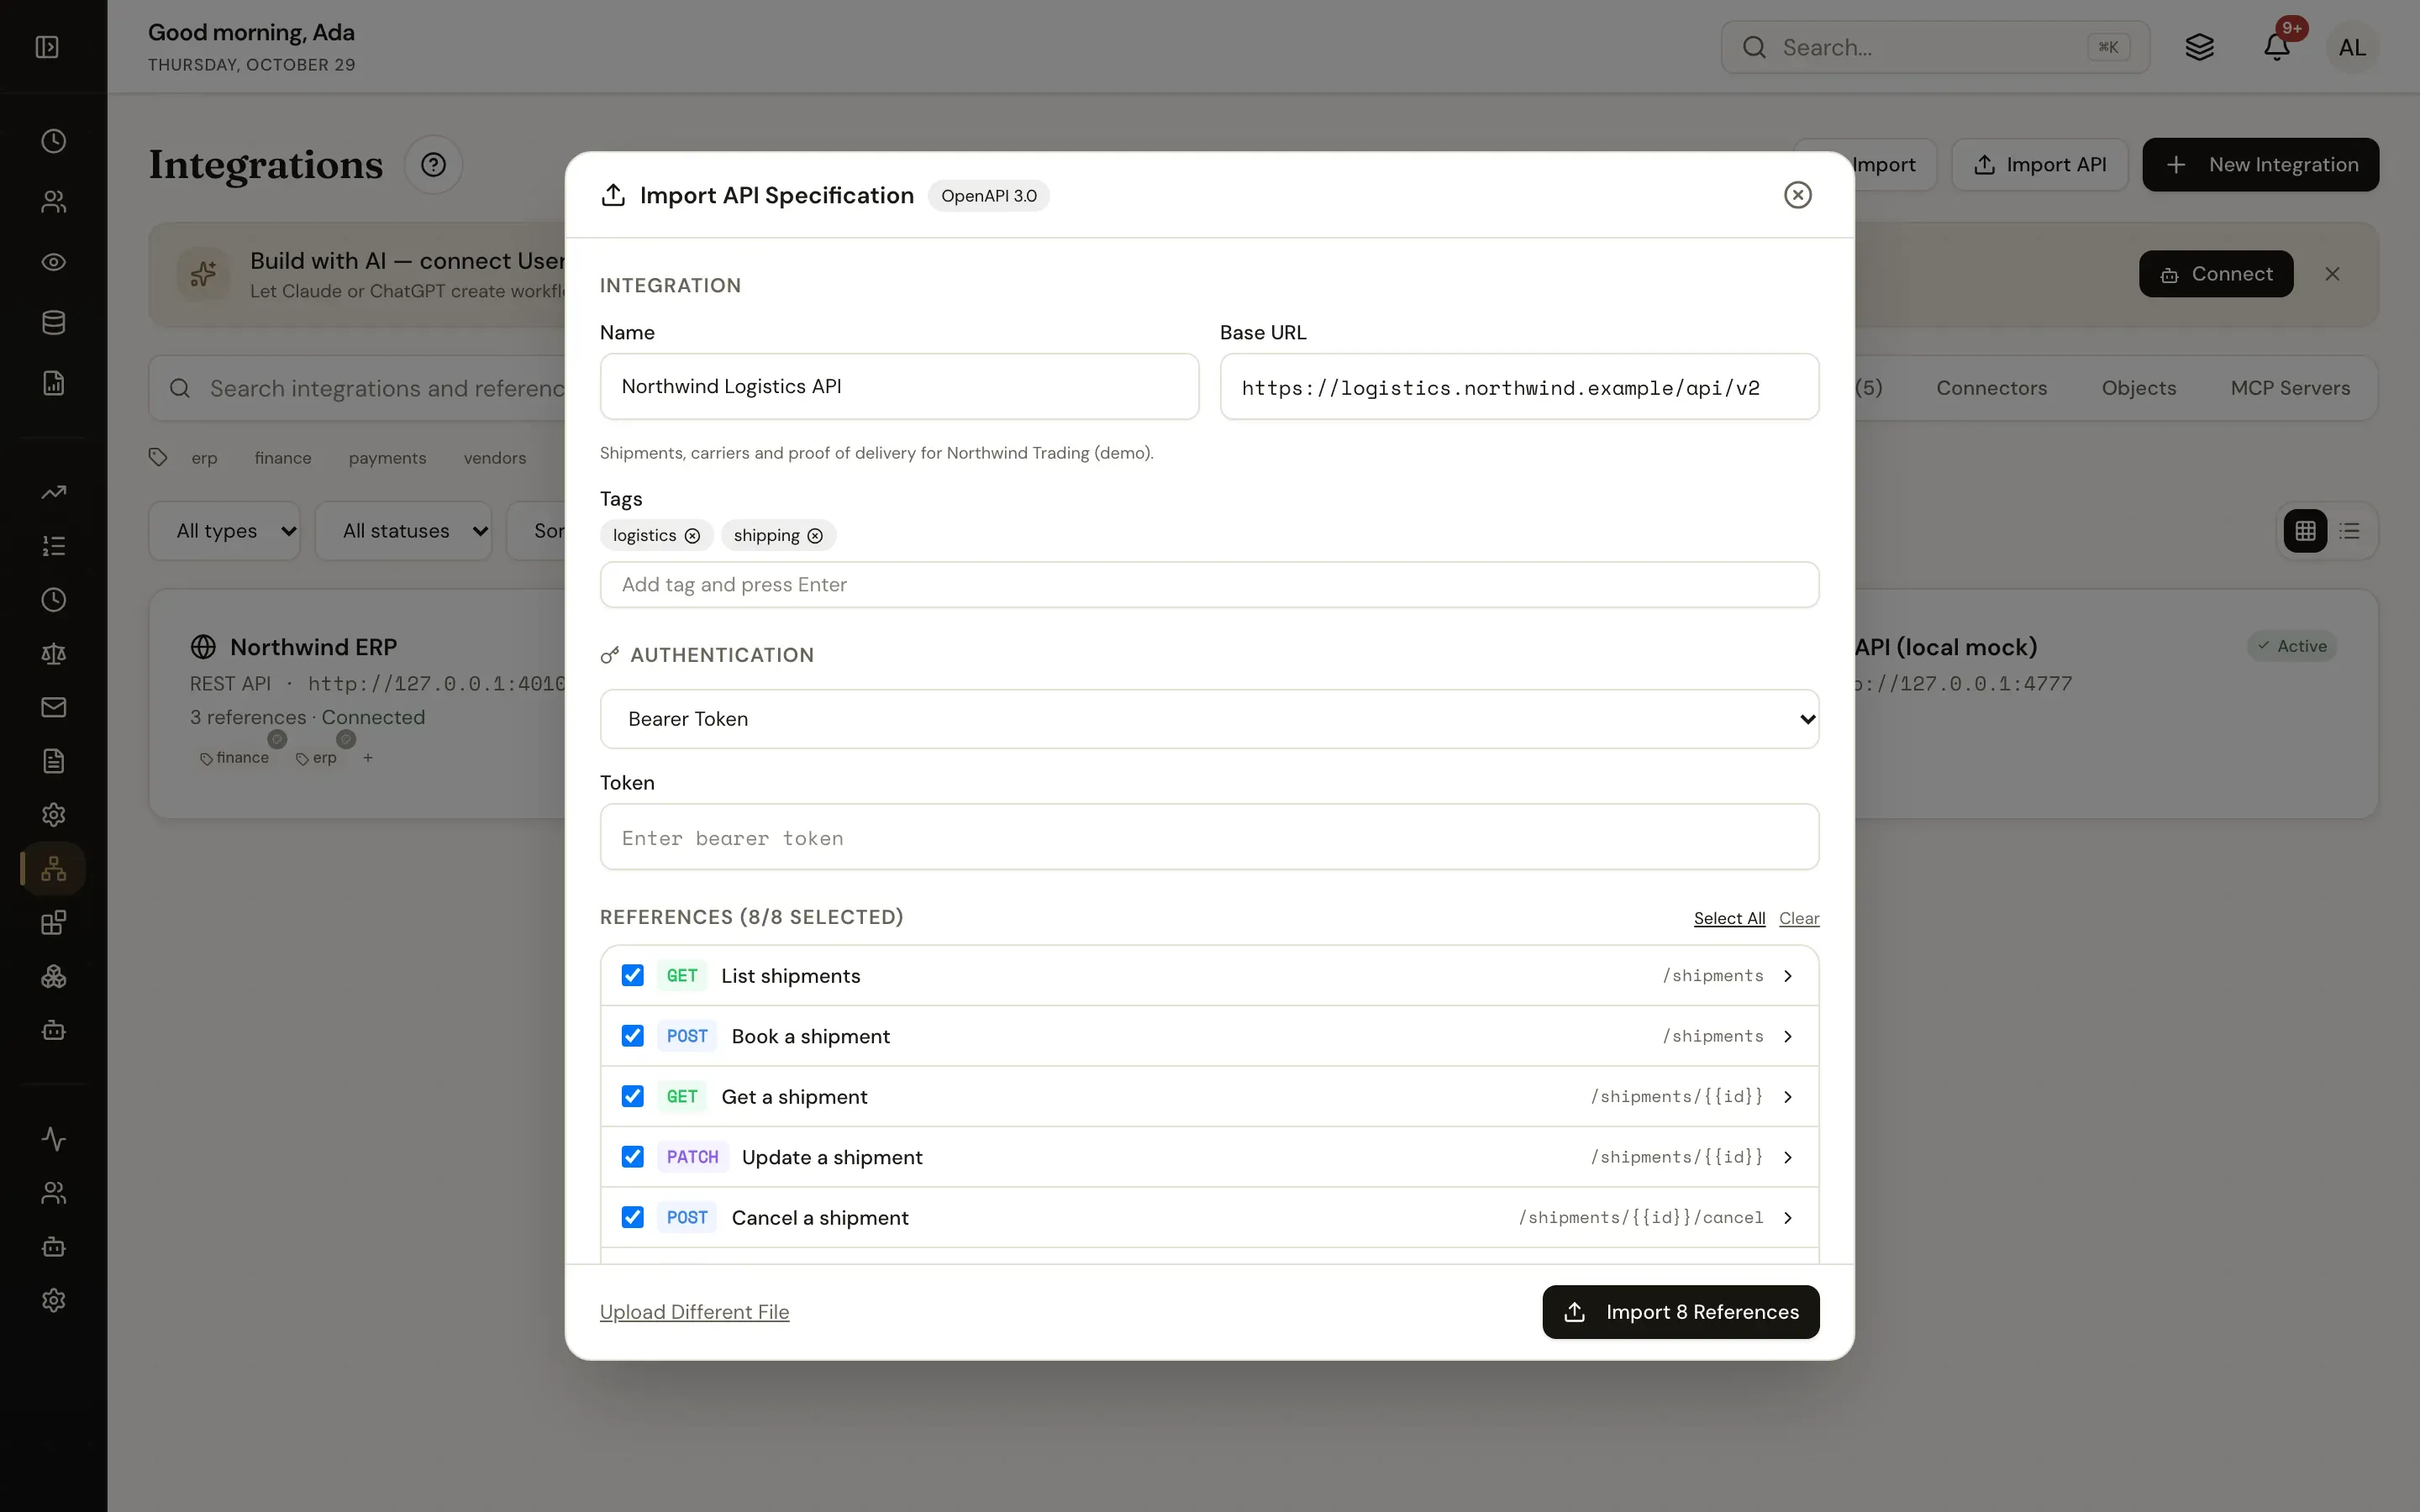This screenshot has height=1512, width=2420.
Task: Uncheck the Cancel a shipment reference
Action: point(632,1217)
